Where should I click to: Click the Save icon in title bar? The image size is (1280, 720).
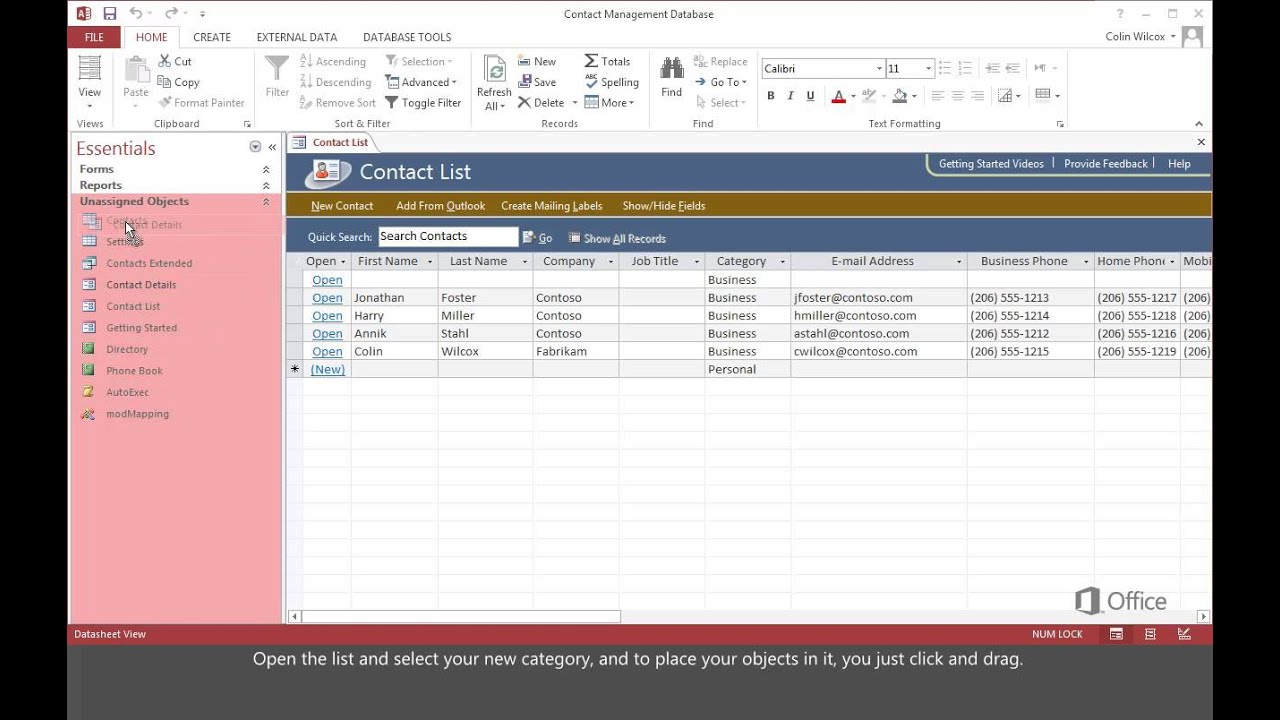click(110, 14)
